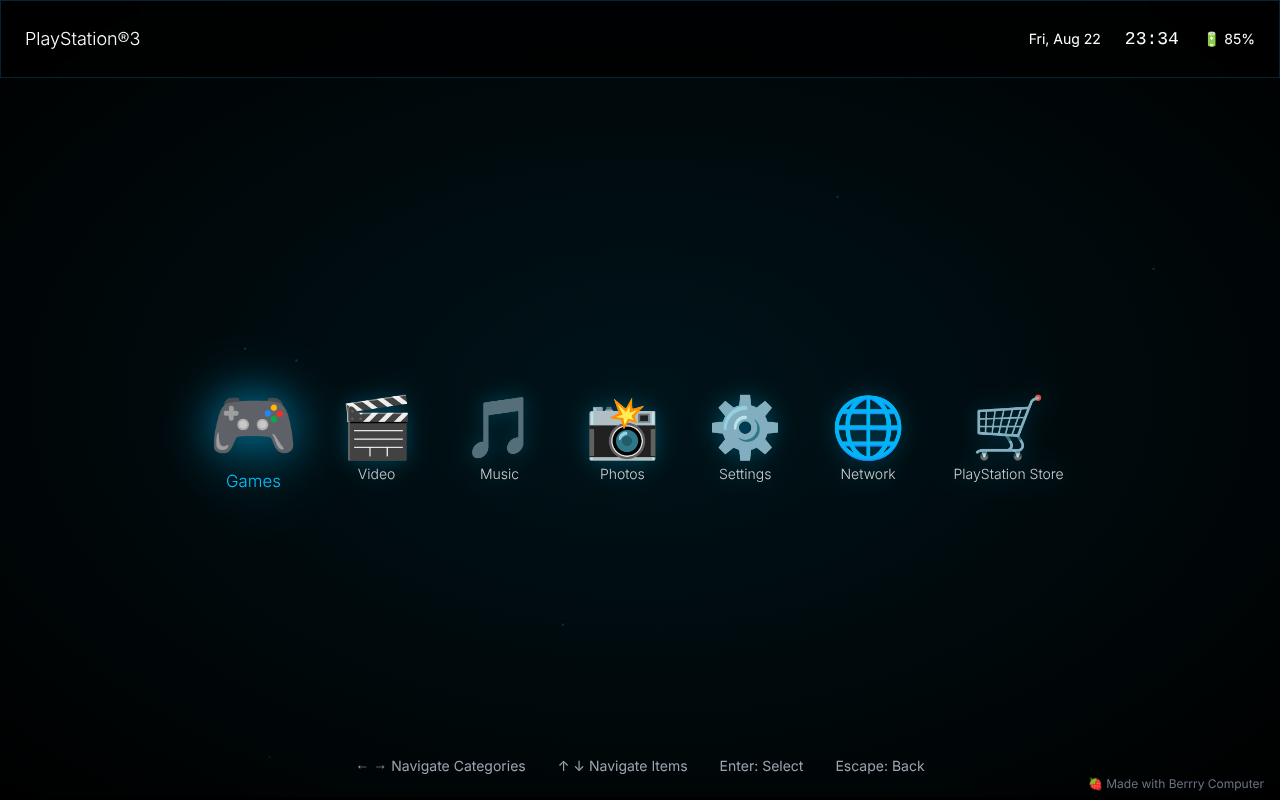1280x800 pixels.
Task: Open the Video clapperboard icon
Action: (376, 427)
